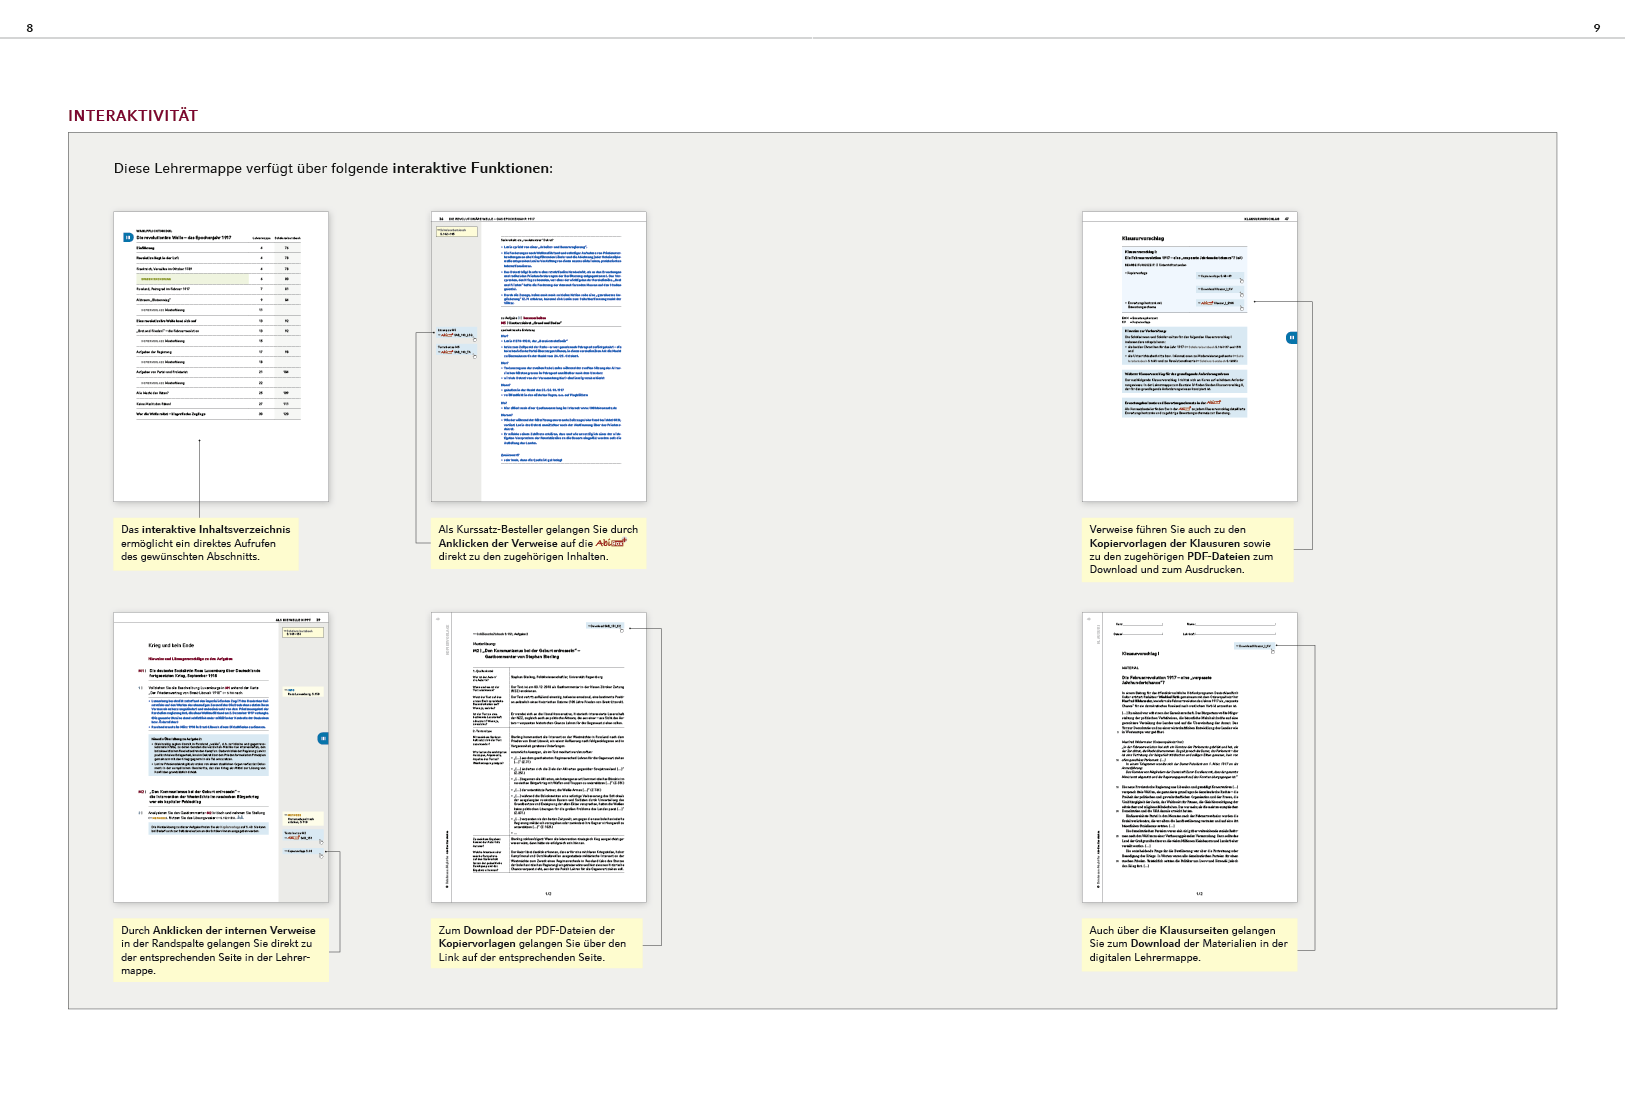
Task: Open the Musterlösung page thumbnail
Action: pos(539,757)
